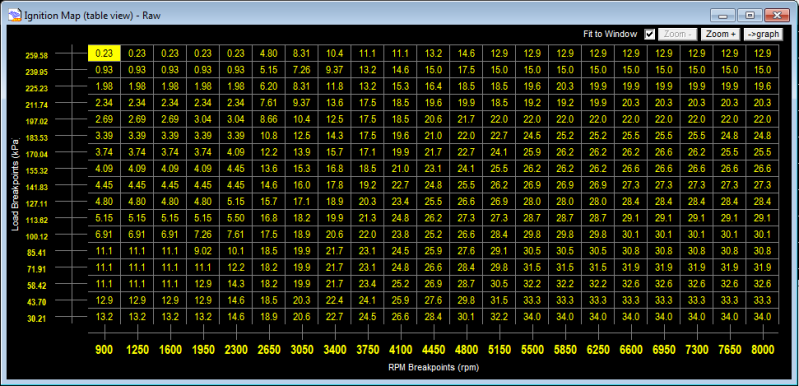Select 12.2 cell at 2300 rpm, 71.91 kPa
This screenshot has width=799, height=386.
click(x=236, y=267)
